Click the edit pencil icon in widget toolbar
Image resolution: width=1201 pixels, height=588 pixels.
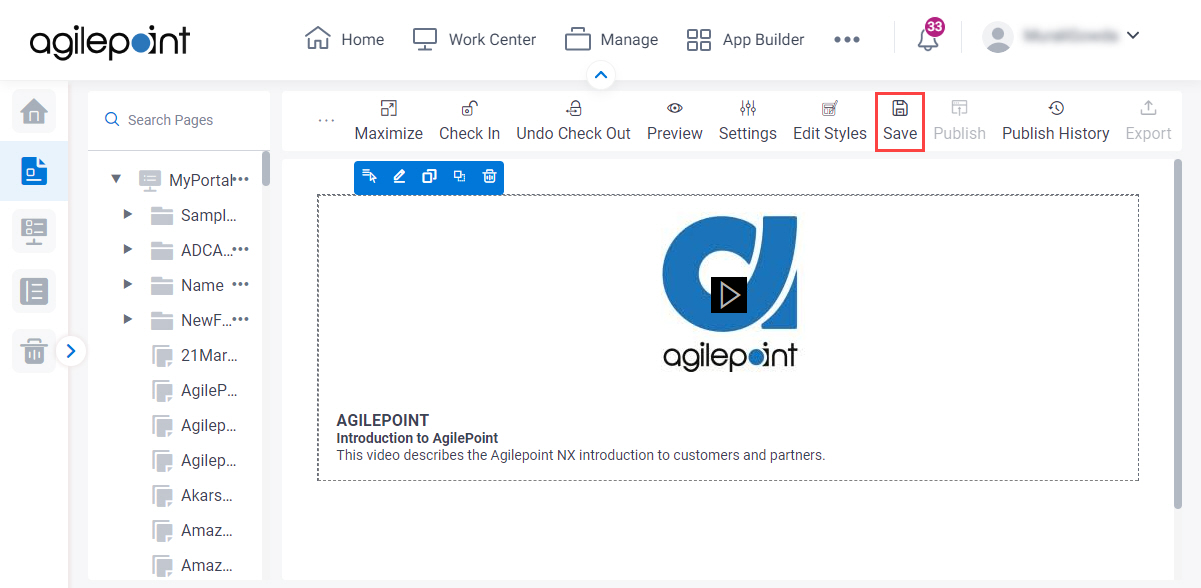point(399,177)
